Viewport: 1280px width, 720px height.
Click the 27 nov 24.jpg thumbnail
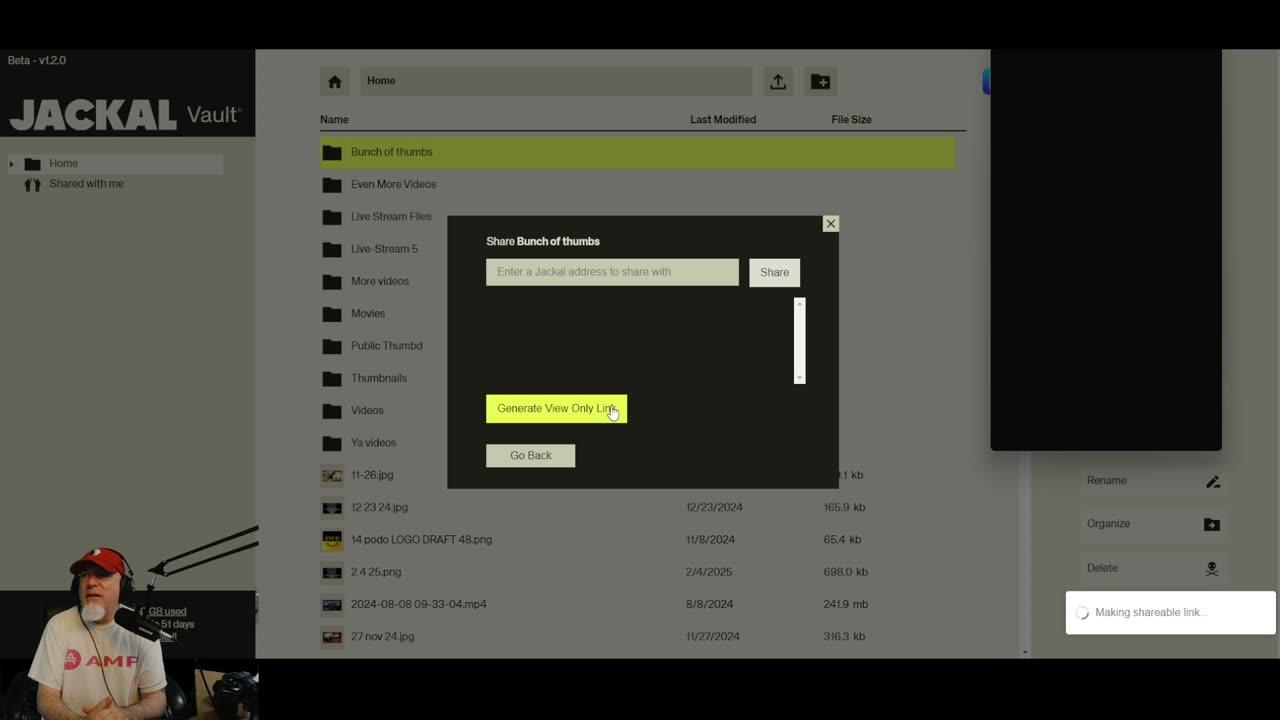click(332, 637)
